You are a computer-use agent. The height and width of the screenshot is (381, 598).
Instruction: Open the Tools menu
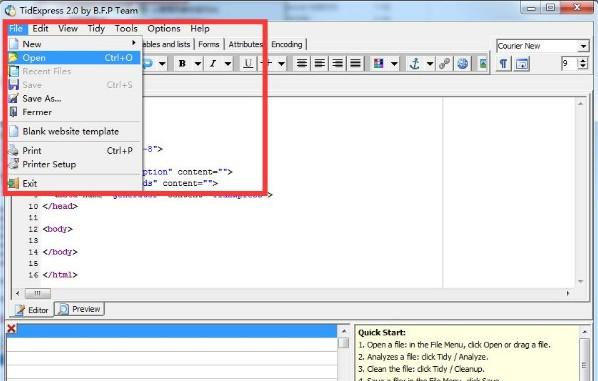pos(126,29)
